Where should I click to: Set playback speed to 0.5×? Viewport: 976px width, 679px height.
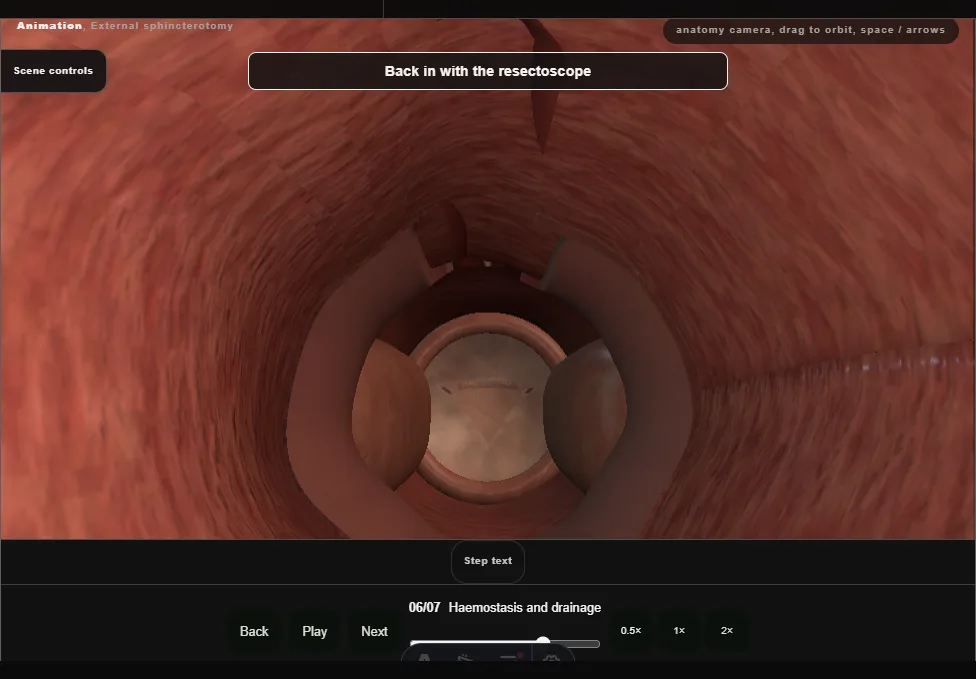click(x=631, y=631)
